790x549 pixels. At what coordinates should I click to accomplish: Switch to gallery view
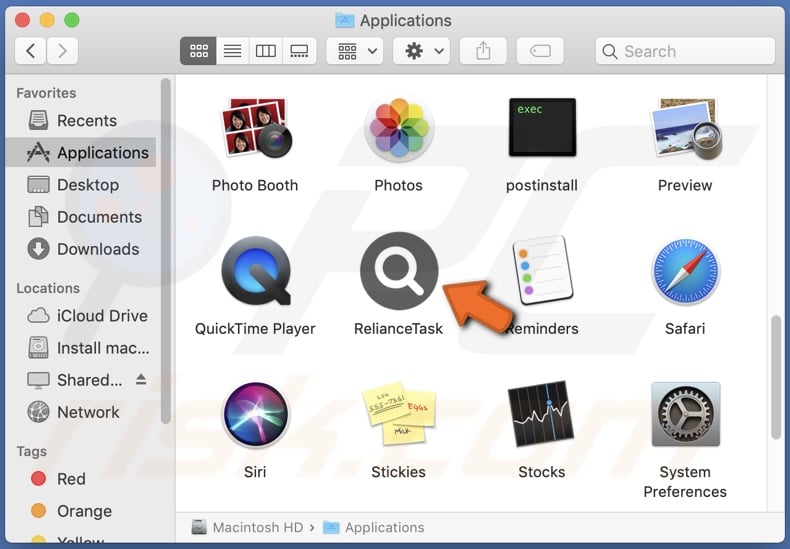pyautogui.click(x=299, y=51)
